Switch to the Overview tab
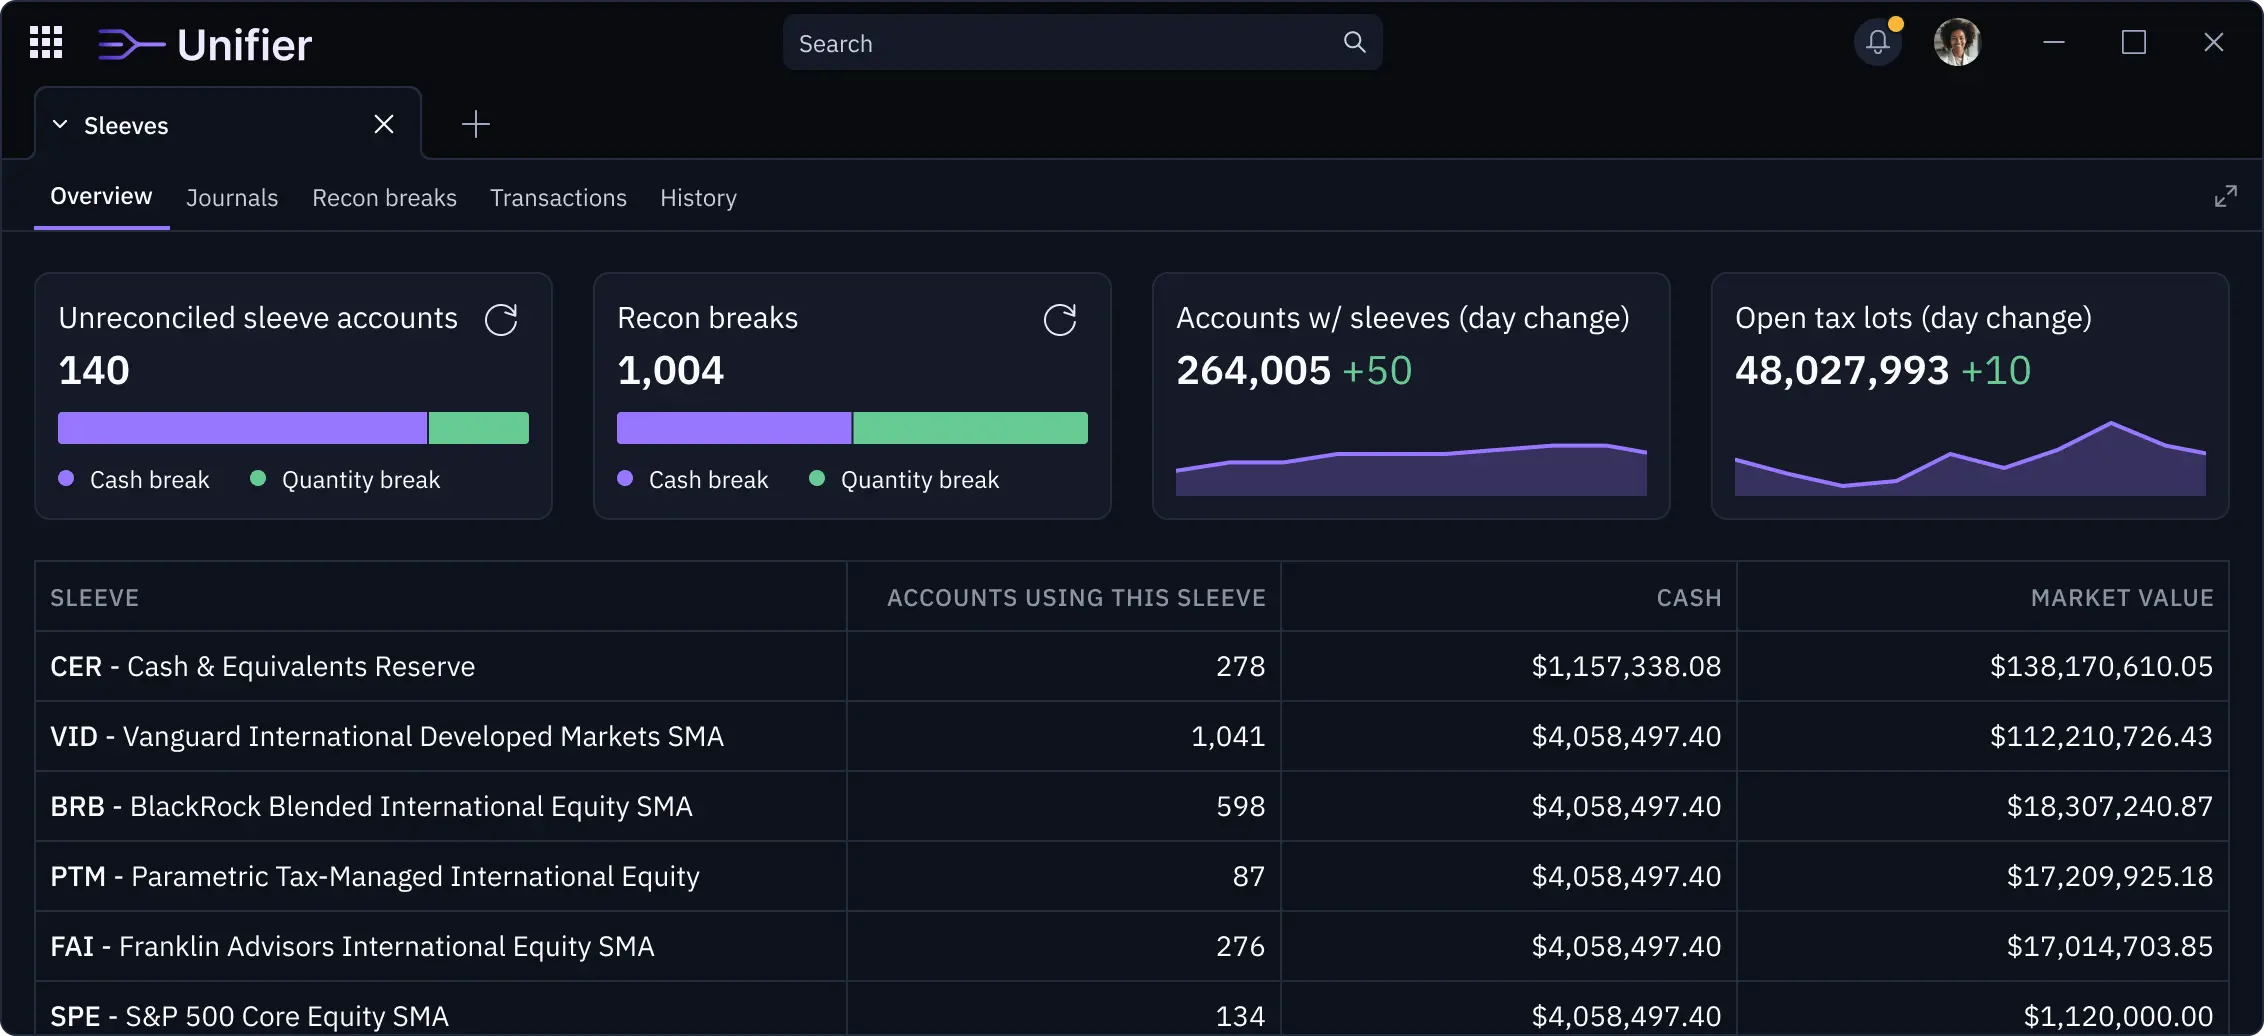 [101, 196]
